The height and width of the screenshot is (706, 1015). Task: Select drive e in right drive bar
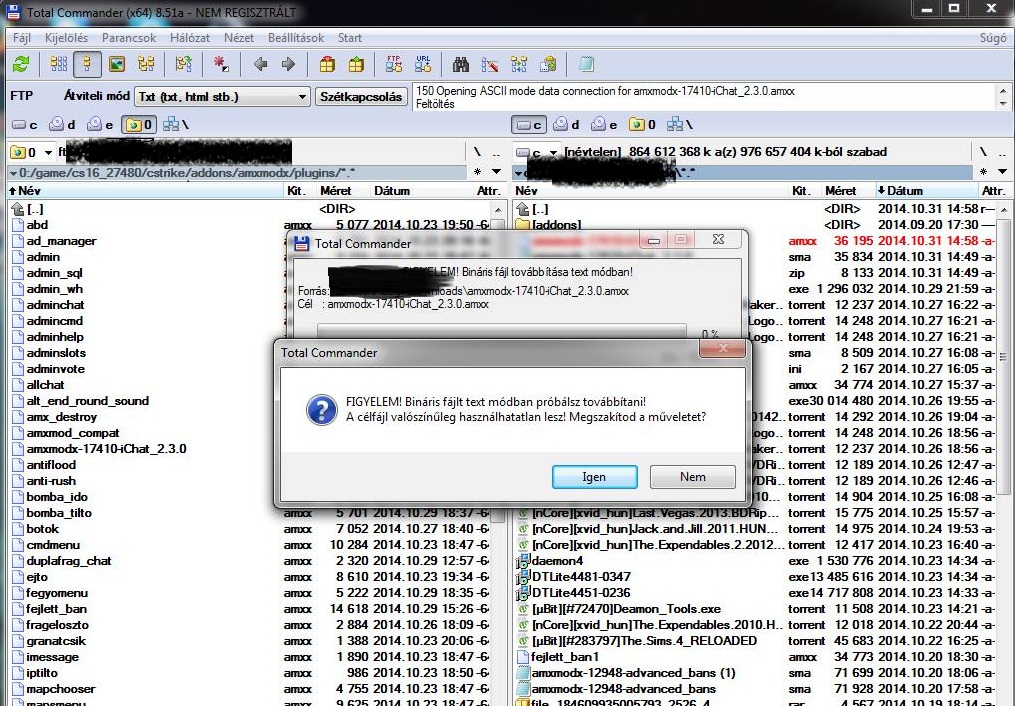605,124
